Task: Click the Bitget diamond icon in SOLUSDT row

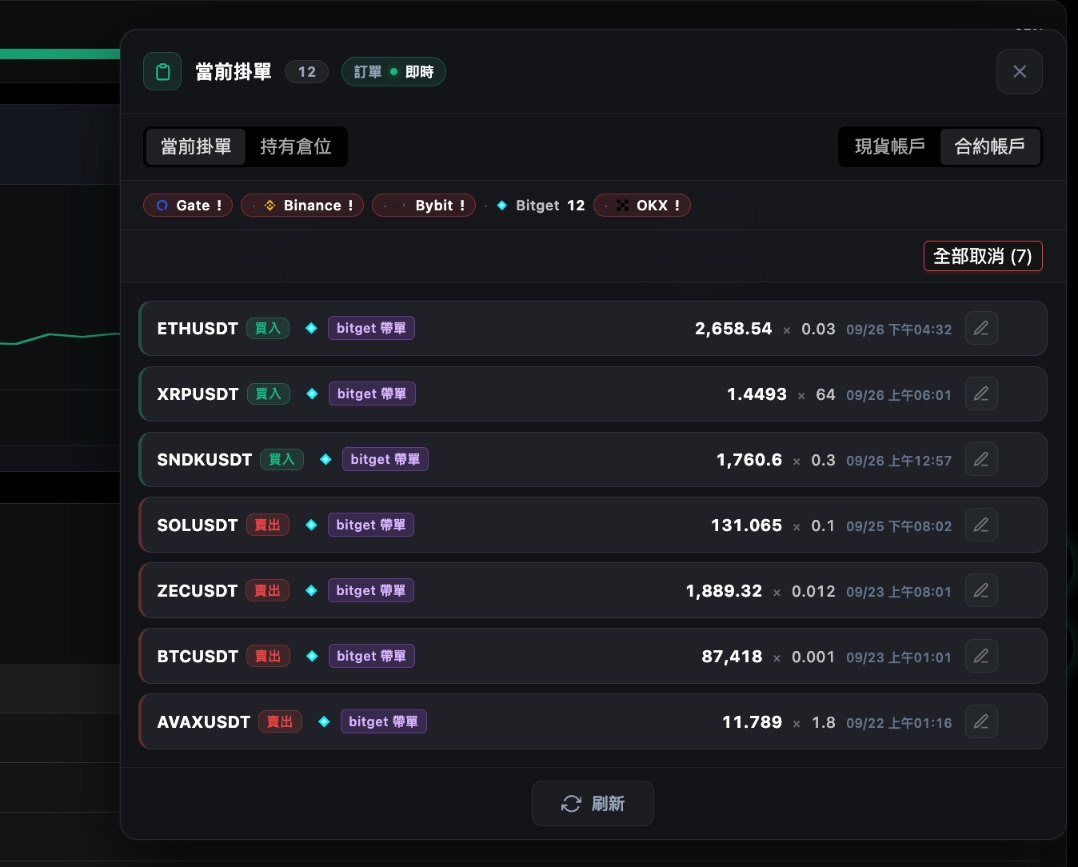Action: point(311,525)
